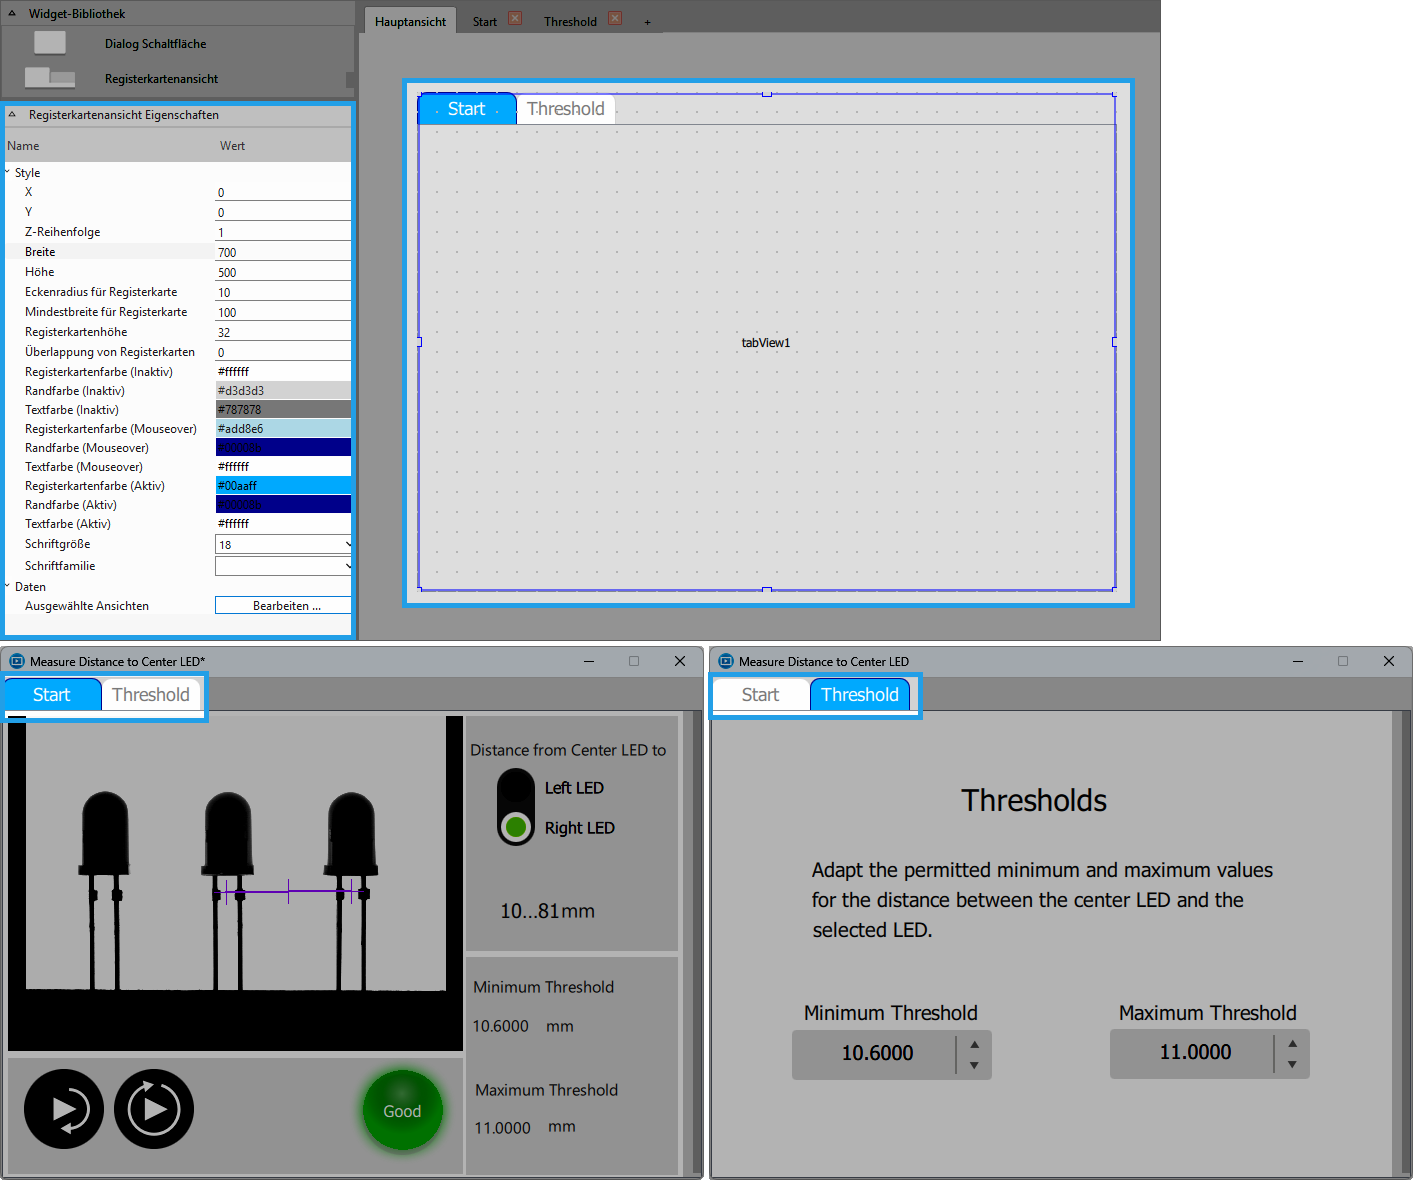
Task: Open the Schriftfamilie dropdown
Action: tap(283, 566)
